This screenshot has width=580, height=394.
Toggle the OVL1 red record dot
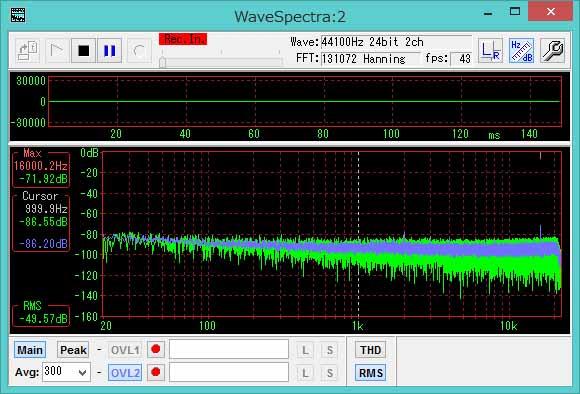click(x=156, y=349)
